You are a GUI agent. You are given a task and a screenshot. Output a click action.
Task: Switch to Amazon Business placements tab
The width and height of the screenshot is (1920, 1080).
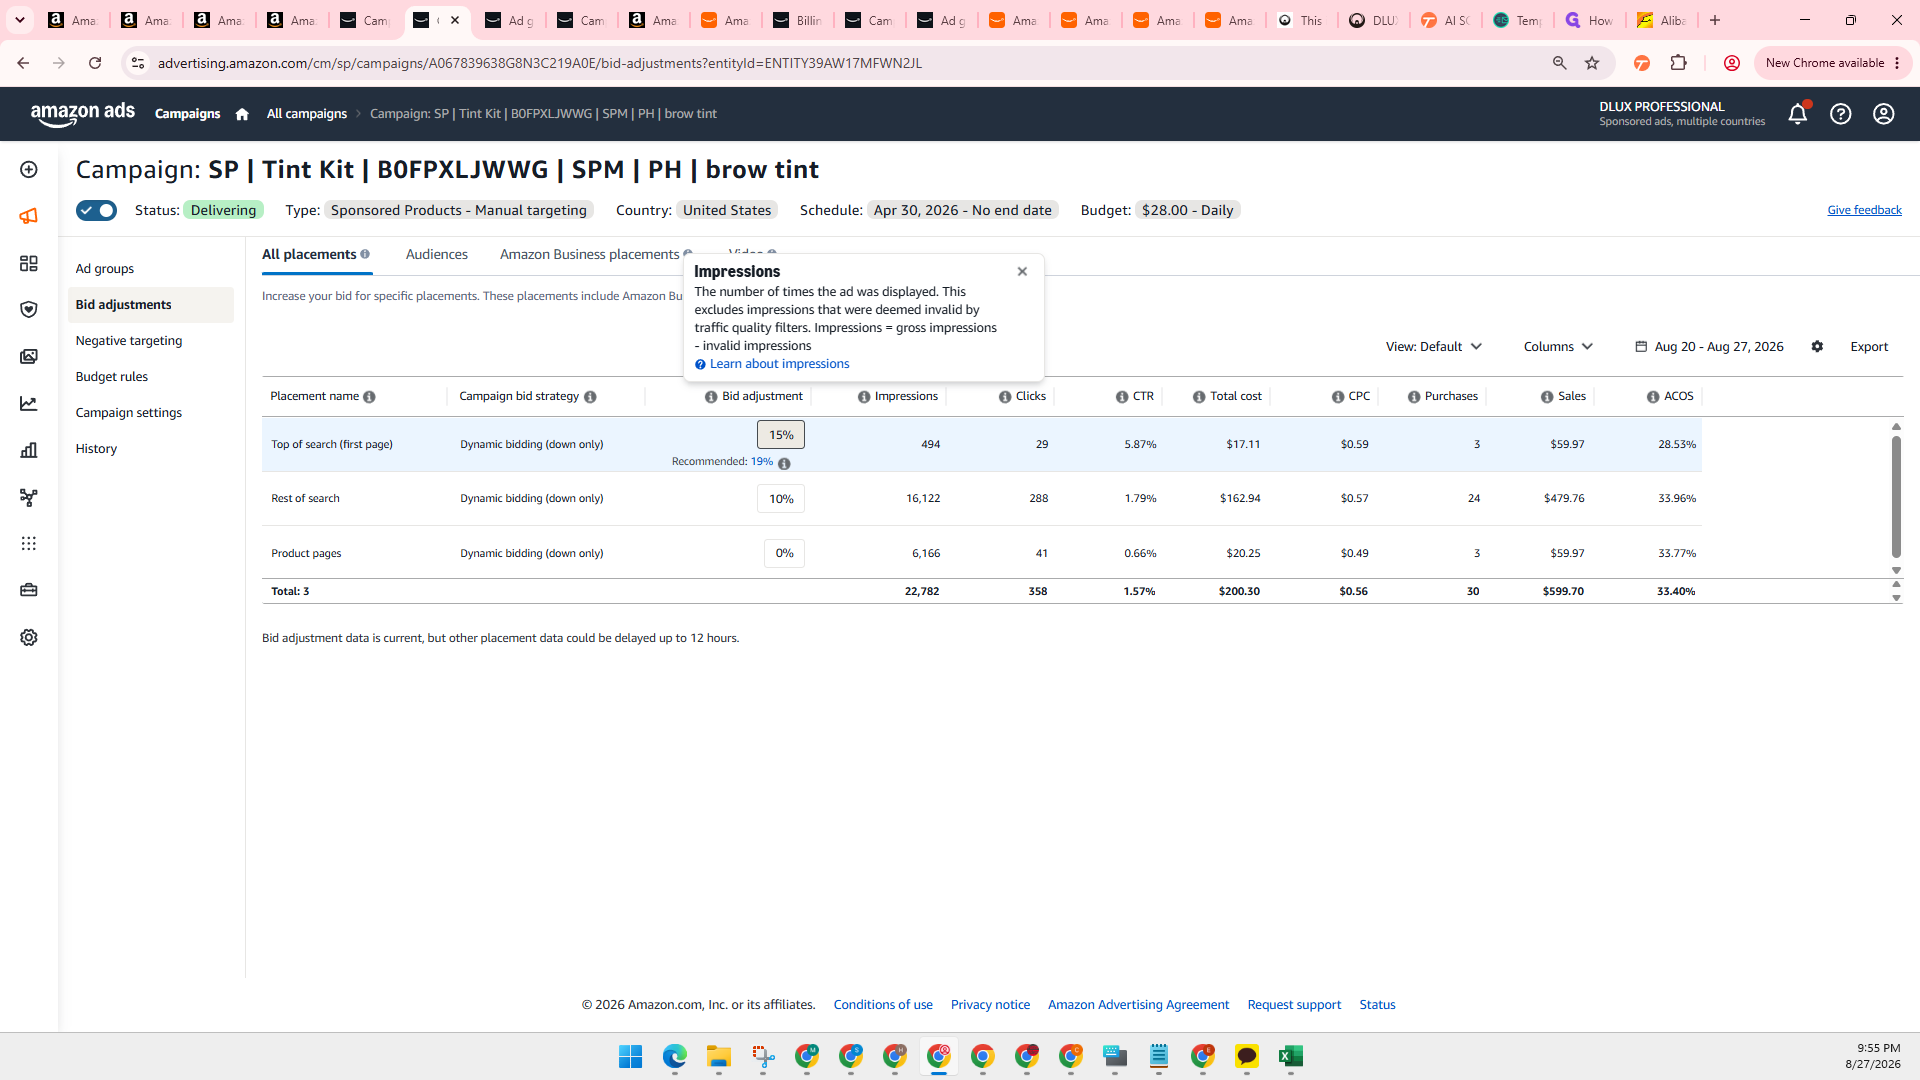click(590, 255)
